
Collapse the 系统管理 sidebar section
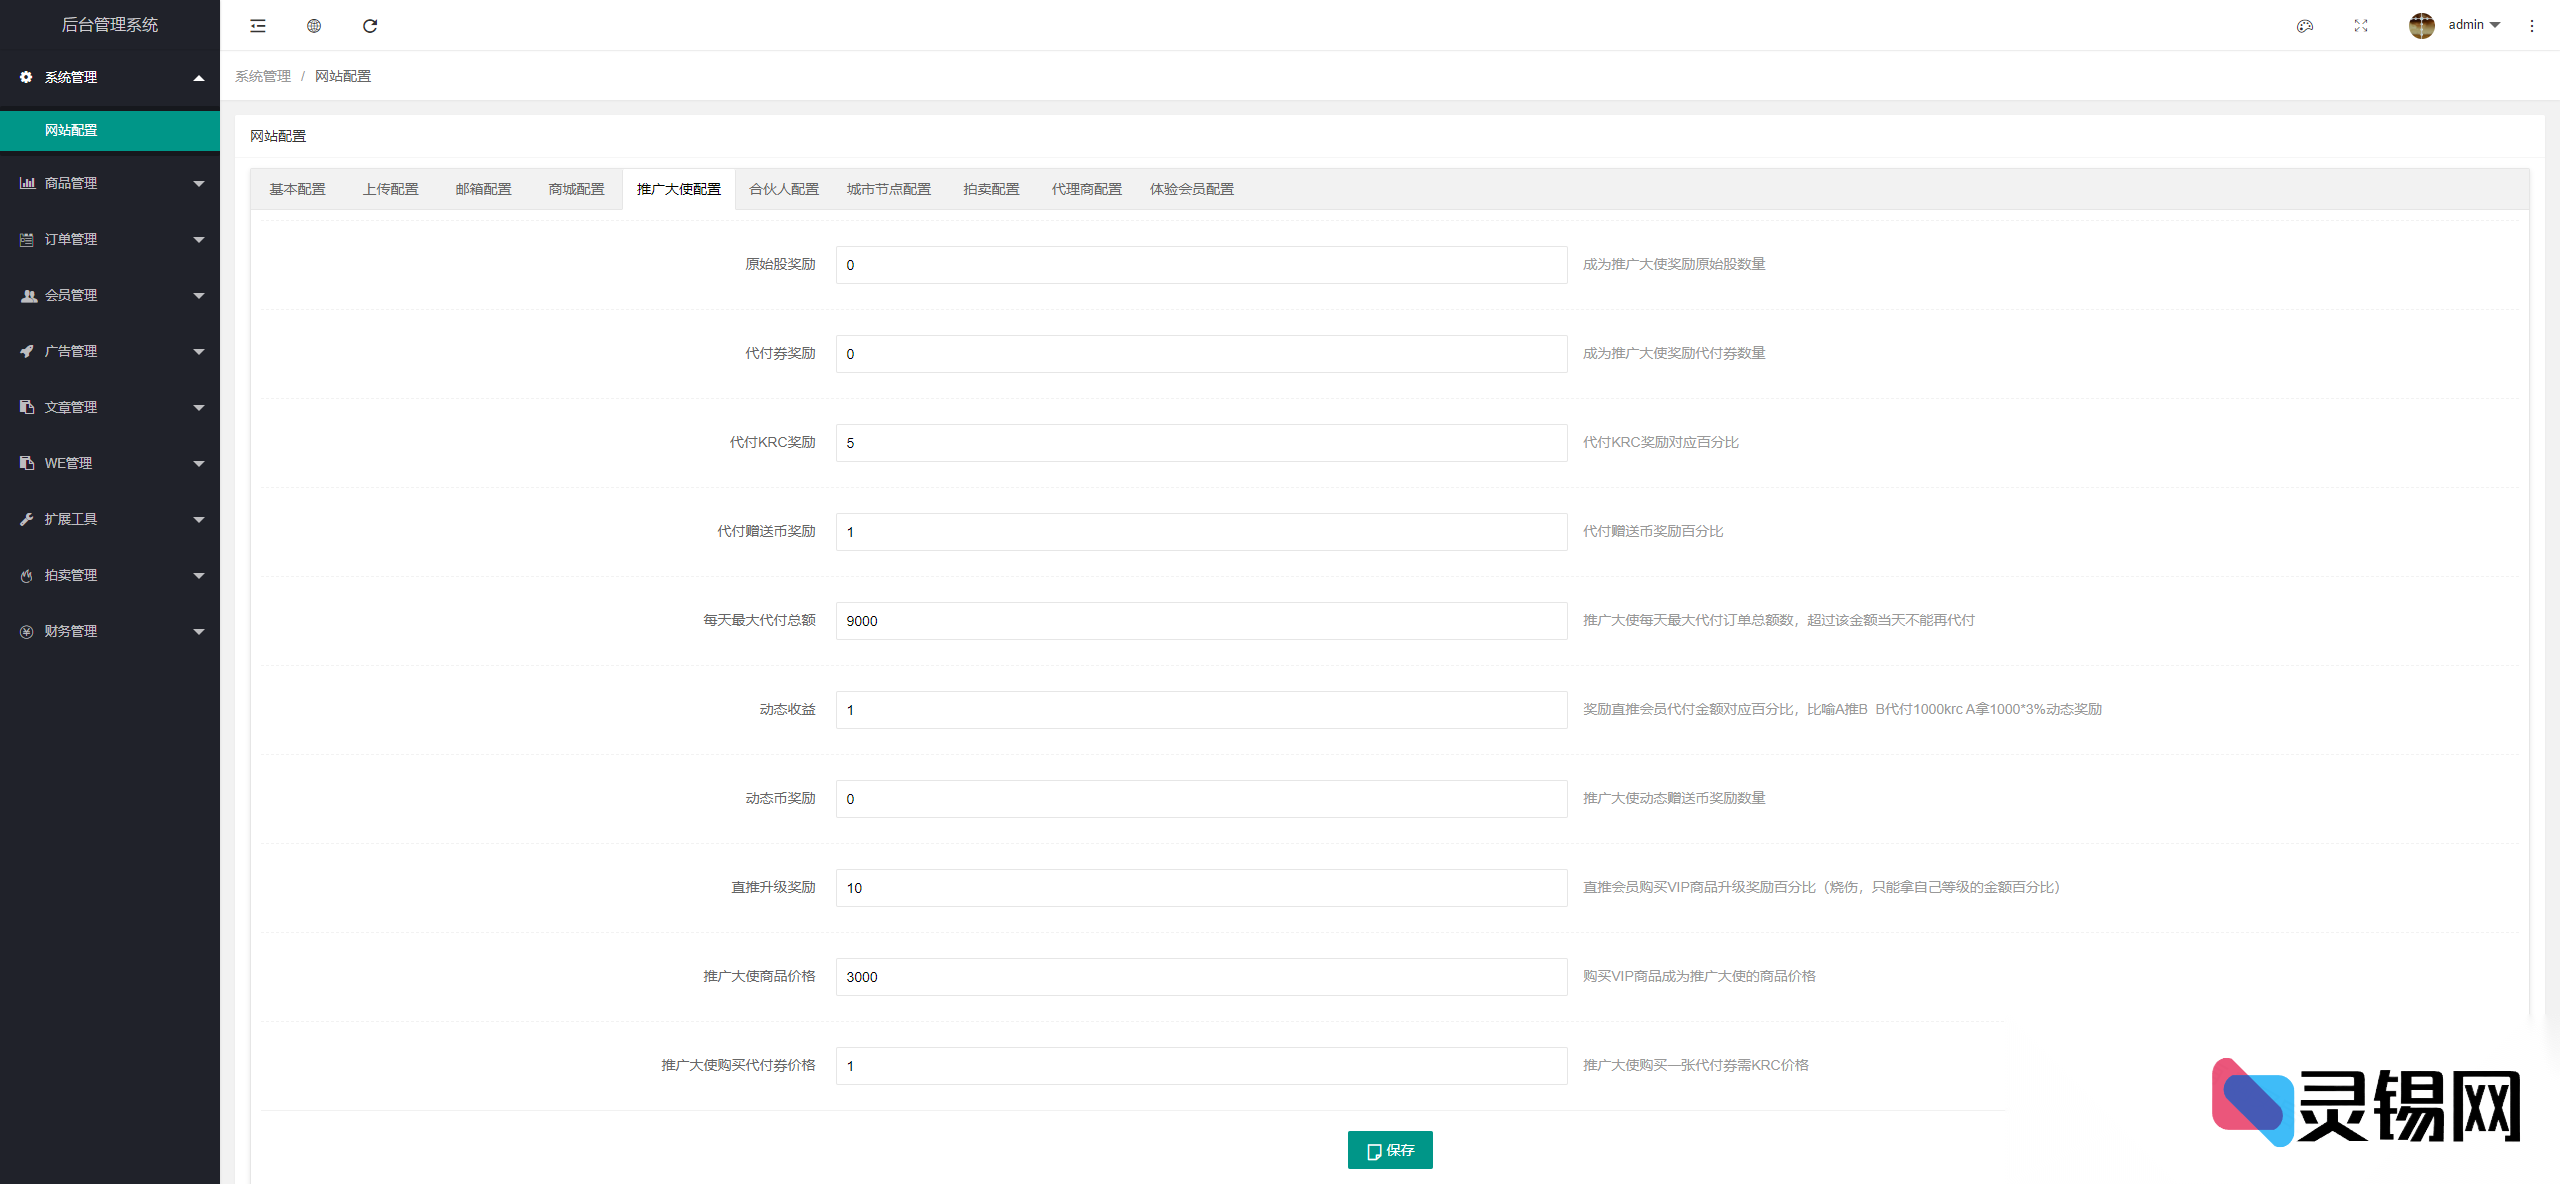110,77
